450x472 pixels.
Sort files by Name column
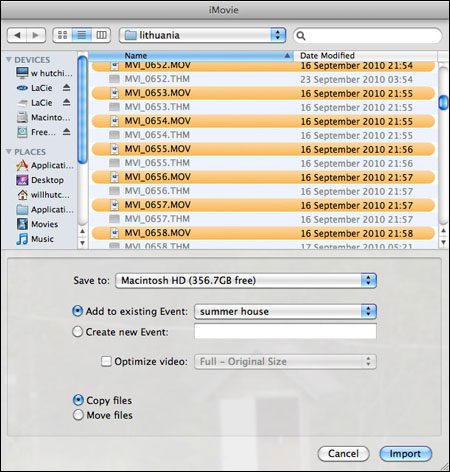pos(191,56)
